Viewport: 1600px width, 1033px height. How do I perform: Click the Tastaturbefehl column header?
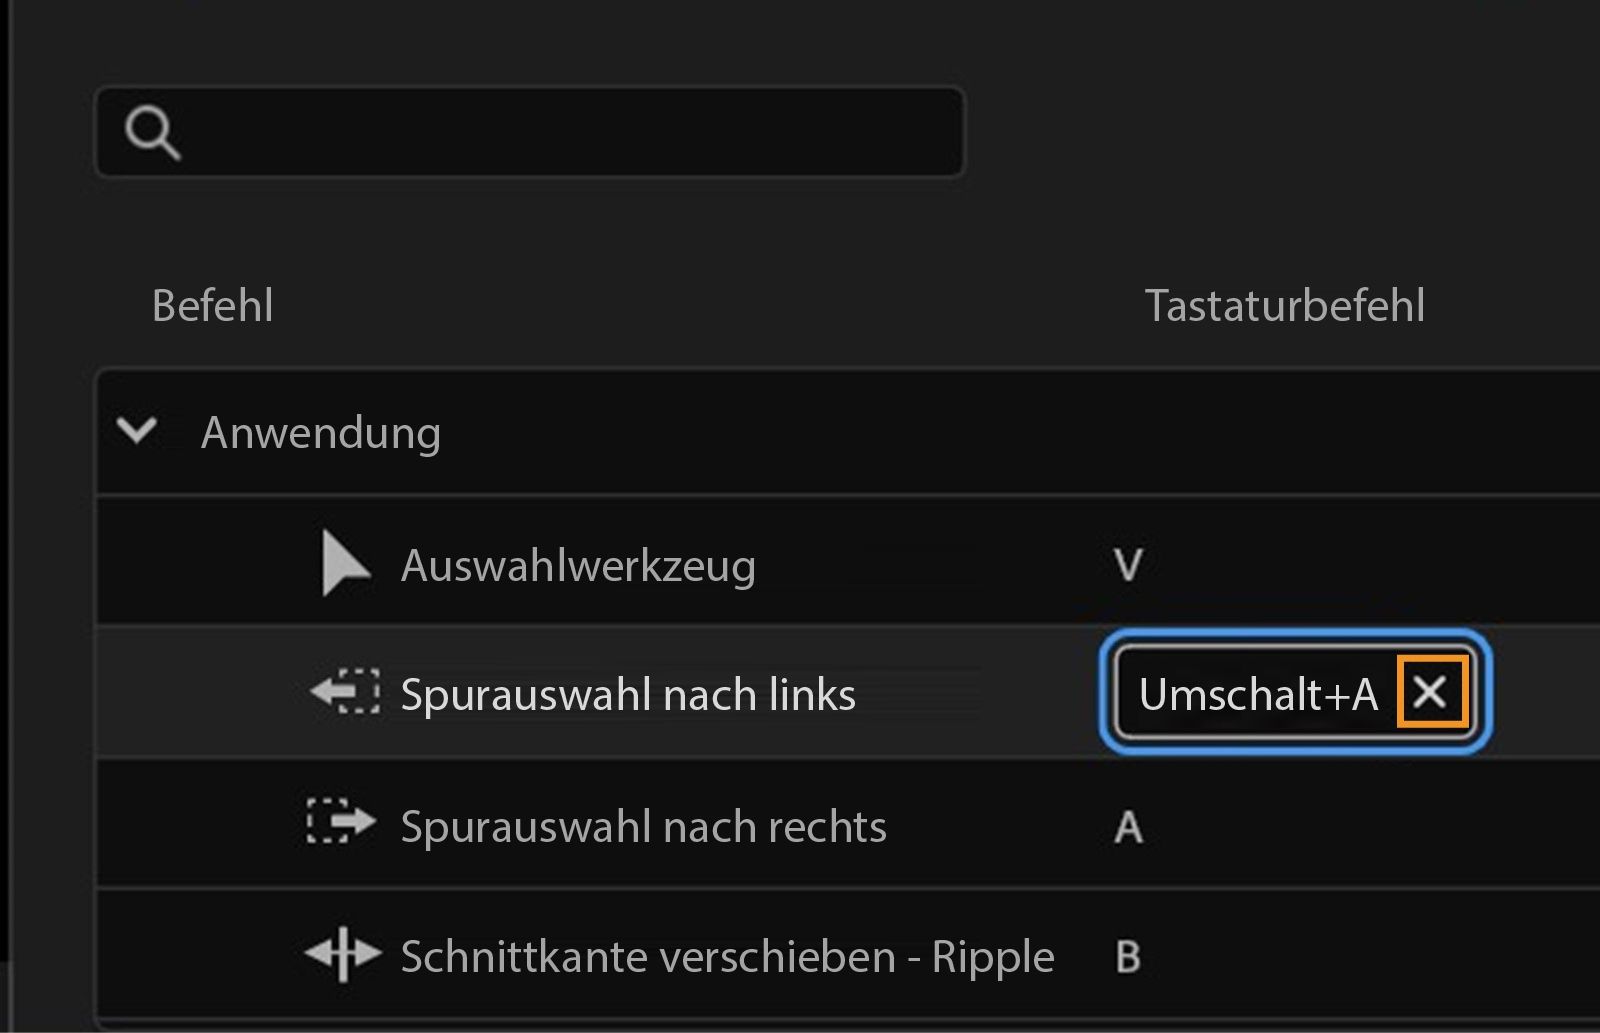1286,305
